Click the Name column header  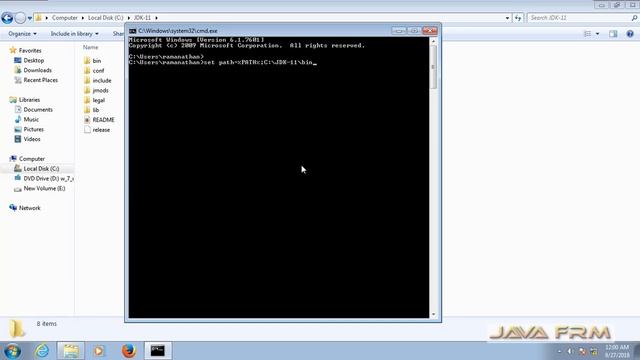(91, 47)
